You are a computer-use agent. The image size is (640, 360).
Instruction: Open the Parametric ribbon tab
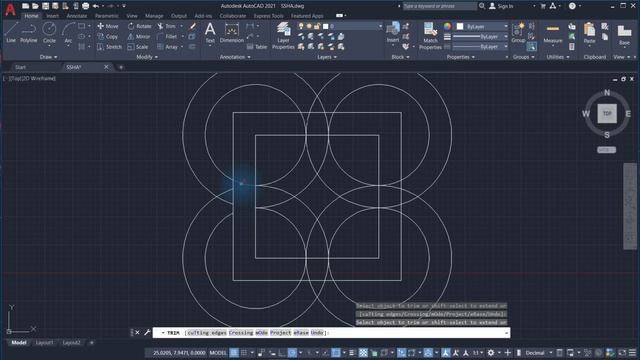pyautogui.click(x=107, y=16)
